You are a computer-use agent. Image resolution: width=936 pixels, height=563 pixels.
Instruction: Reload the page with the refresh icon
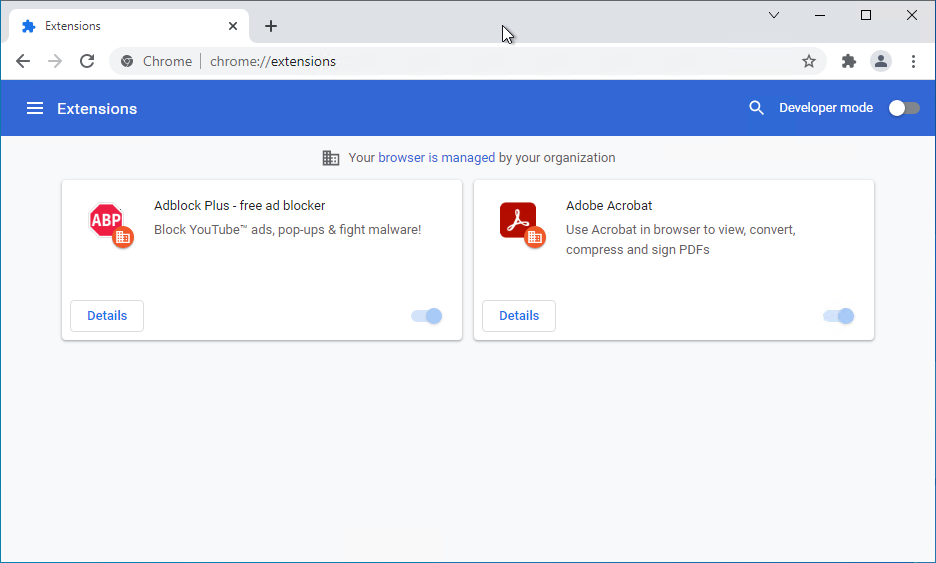tap(87, 61)
